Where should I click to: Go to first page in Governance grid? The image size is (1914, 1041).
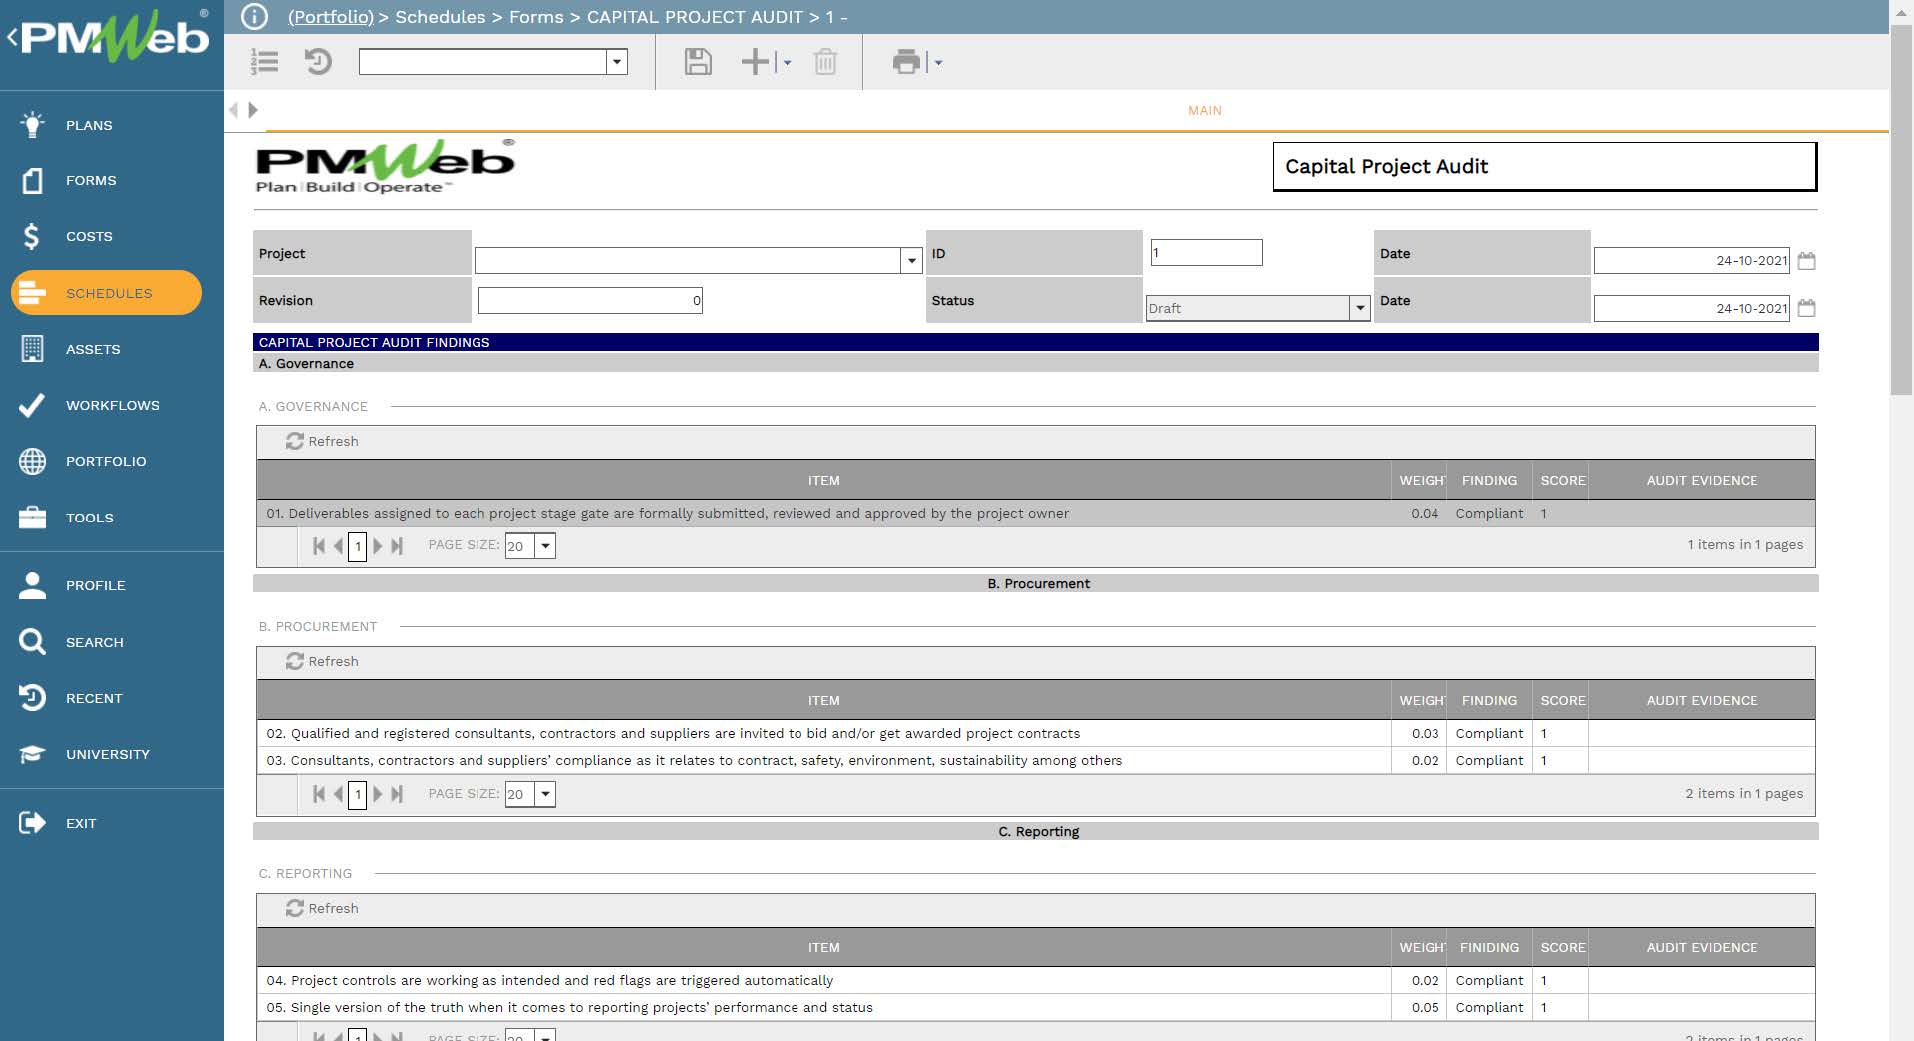click(x=319, y=546)
